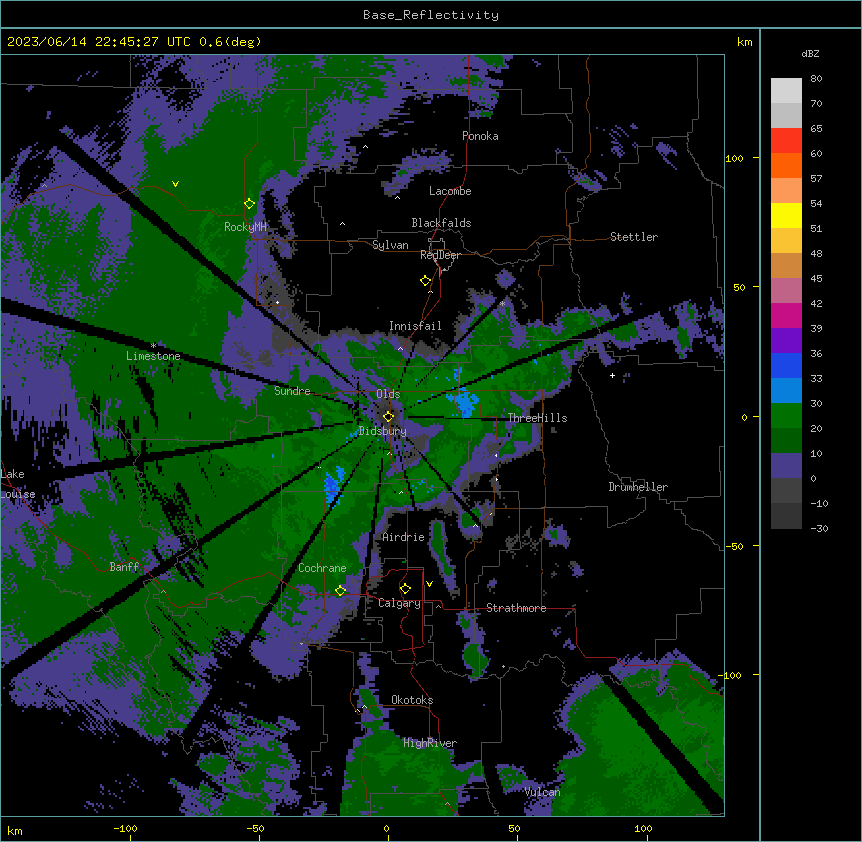Click the purple 0–10 dBZ legend color
This screenshot has width=862, height=842.
(x=786, y=466)
